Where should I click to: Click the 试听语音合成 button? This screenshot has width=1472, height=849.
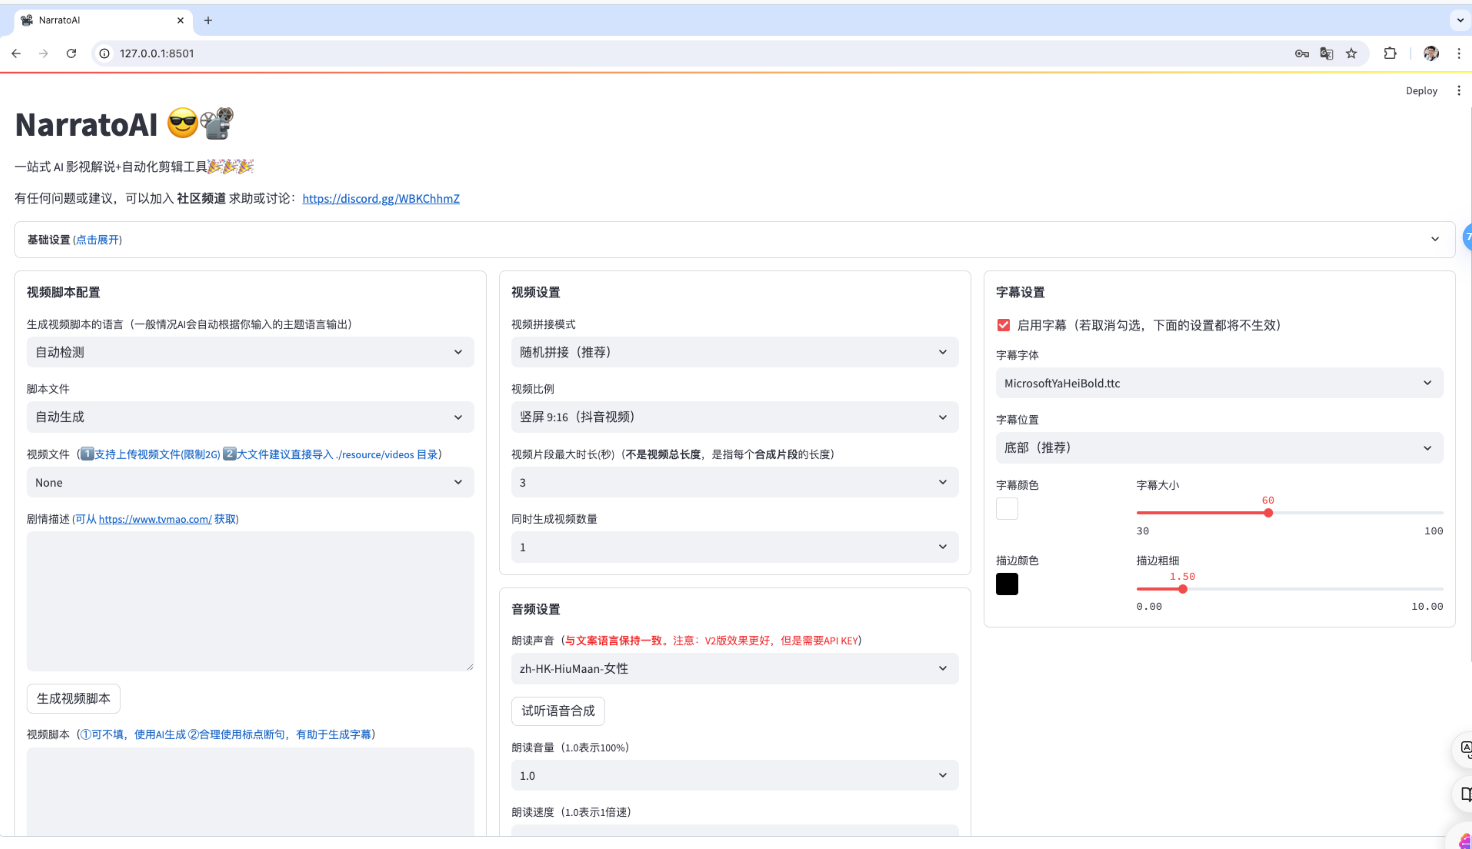click(x=558, y=711)
